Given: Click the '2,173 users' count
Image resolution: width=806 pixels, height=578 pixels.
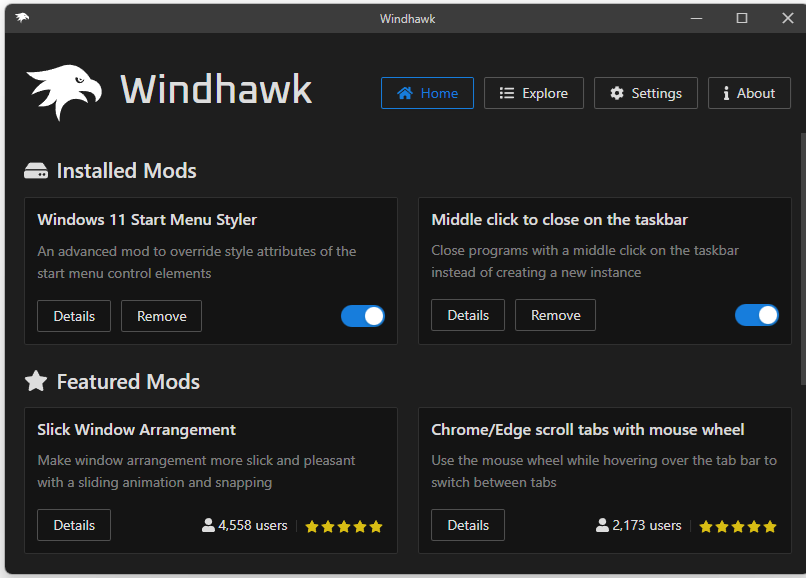Looking at the screenshot, I should [647, 526].
